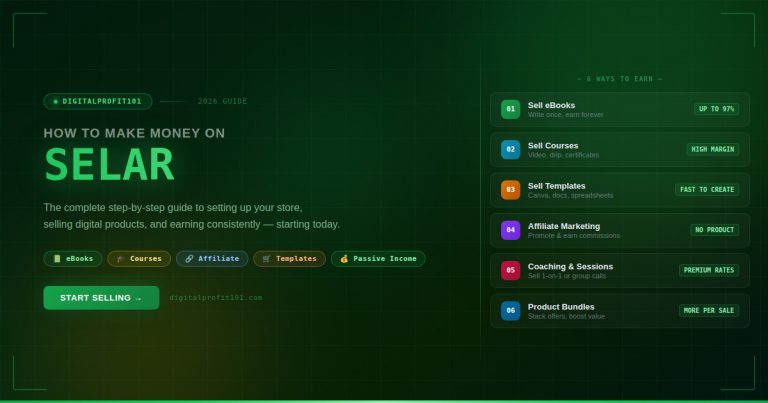This screenshot has height=403, width=768.
Task: Click 'Write once, earn forever' subtitle
Action: coord(565,115)
